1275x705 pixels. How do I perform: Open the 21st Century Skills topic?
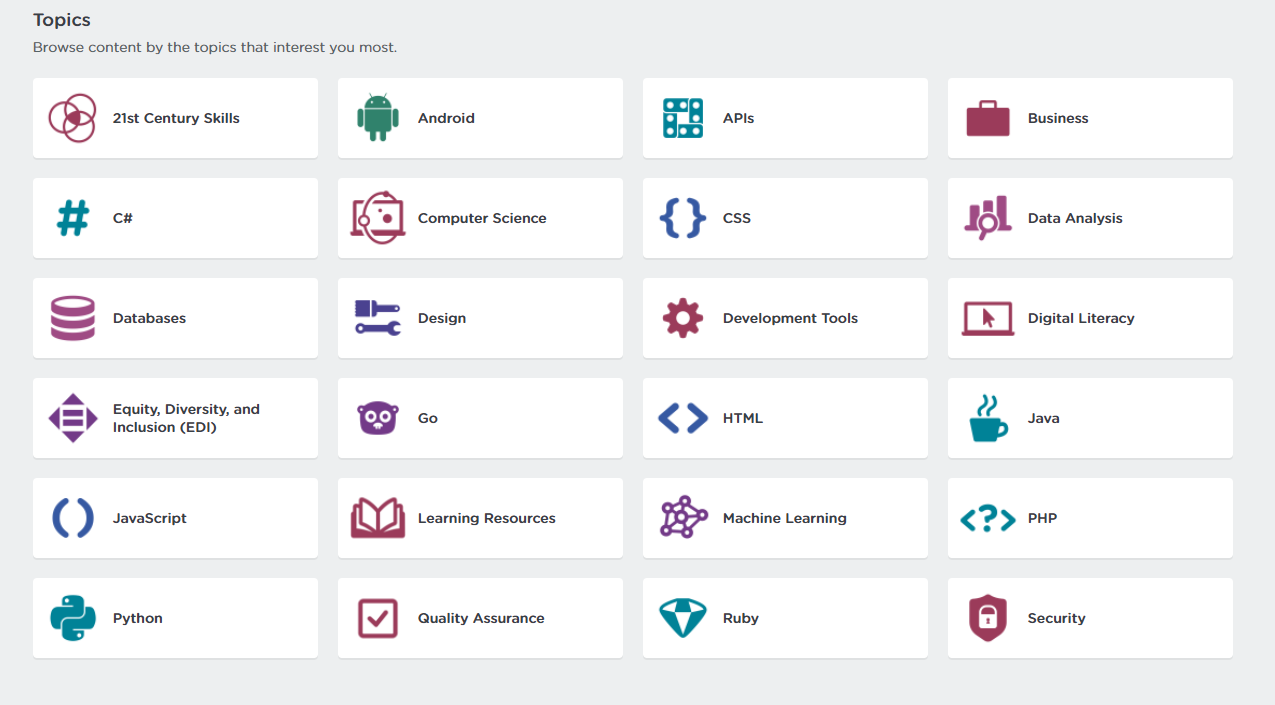click(176, 118)
